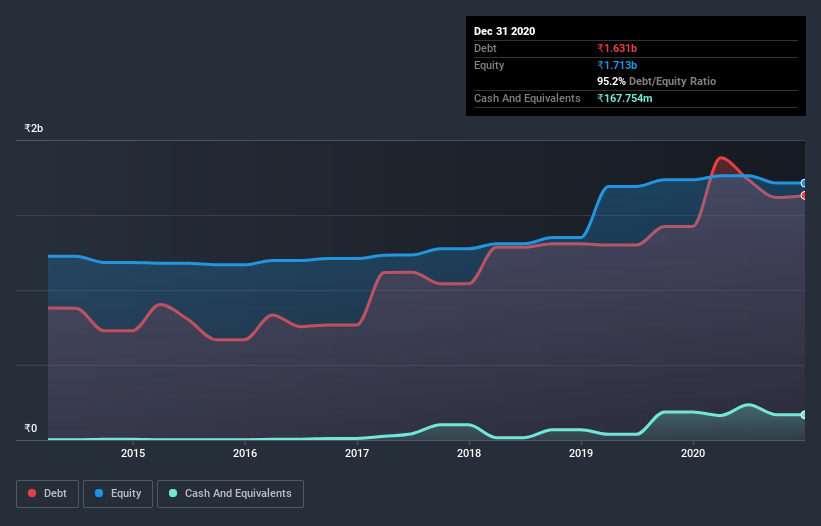
Task: Select the red Debt end-point marker
Action: [804, 195]
